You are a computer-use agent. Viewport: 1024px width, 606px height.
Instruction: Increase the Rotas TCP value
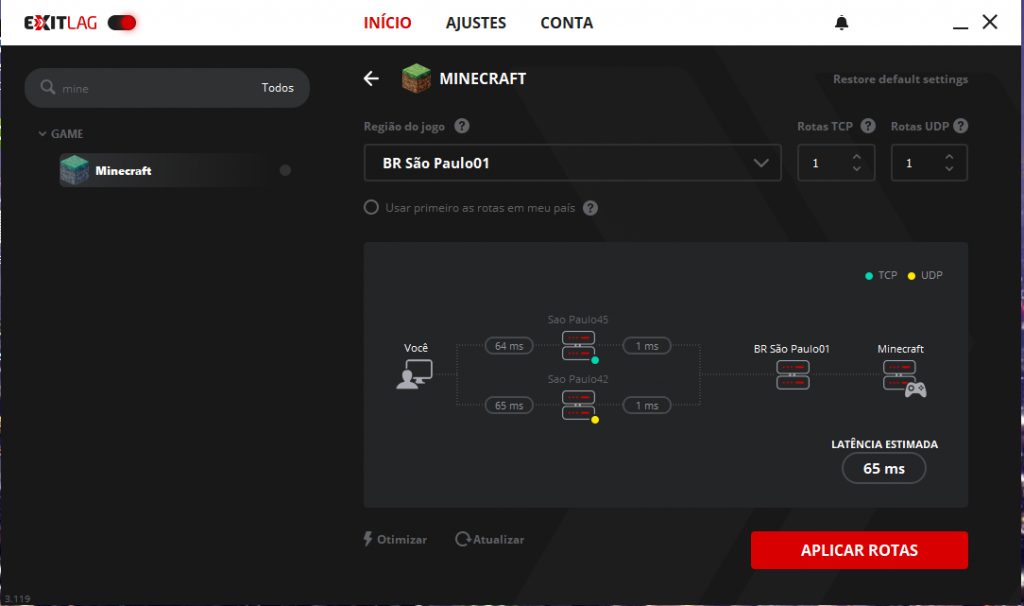coord(856,156)
